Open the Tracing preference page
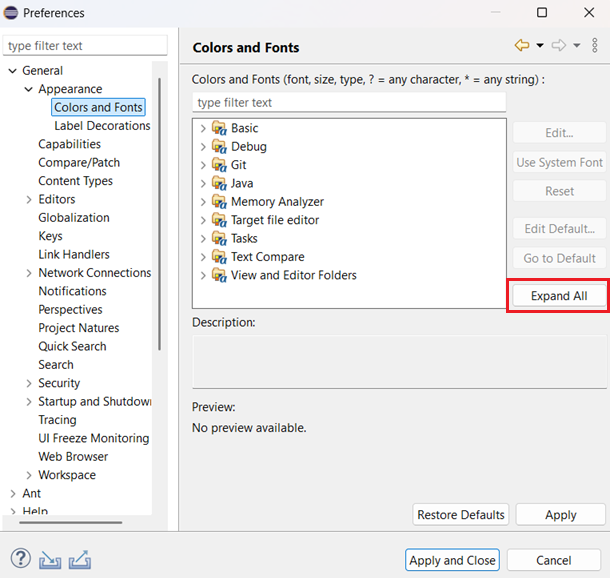The height and width of the screenshot is (578, 610). point(57,420)
